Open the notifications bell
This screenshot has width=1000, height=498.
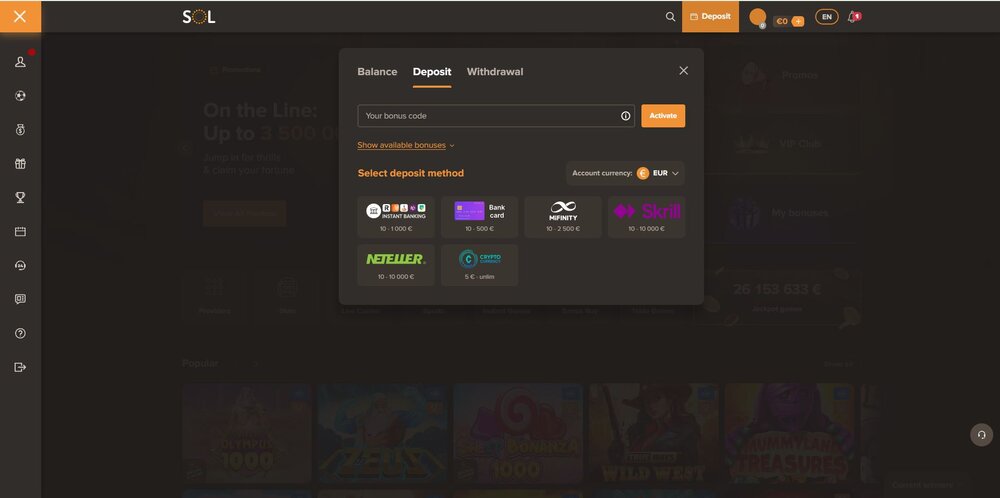tap(853, 17)
